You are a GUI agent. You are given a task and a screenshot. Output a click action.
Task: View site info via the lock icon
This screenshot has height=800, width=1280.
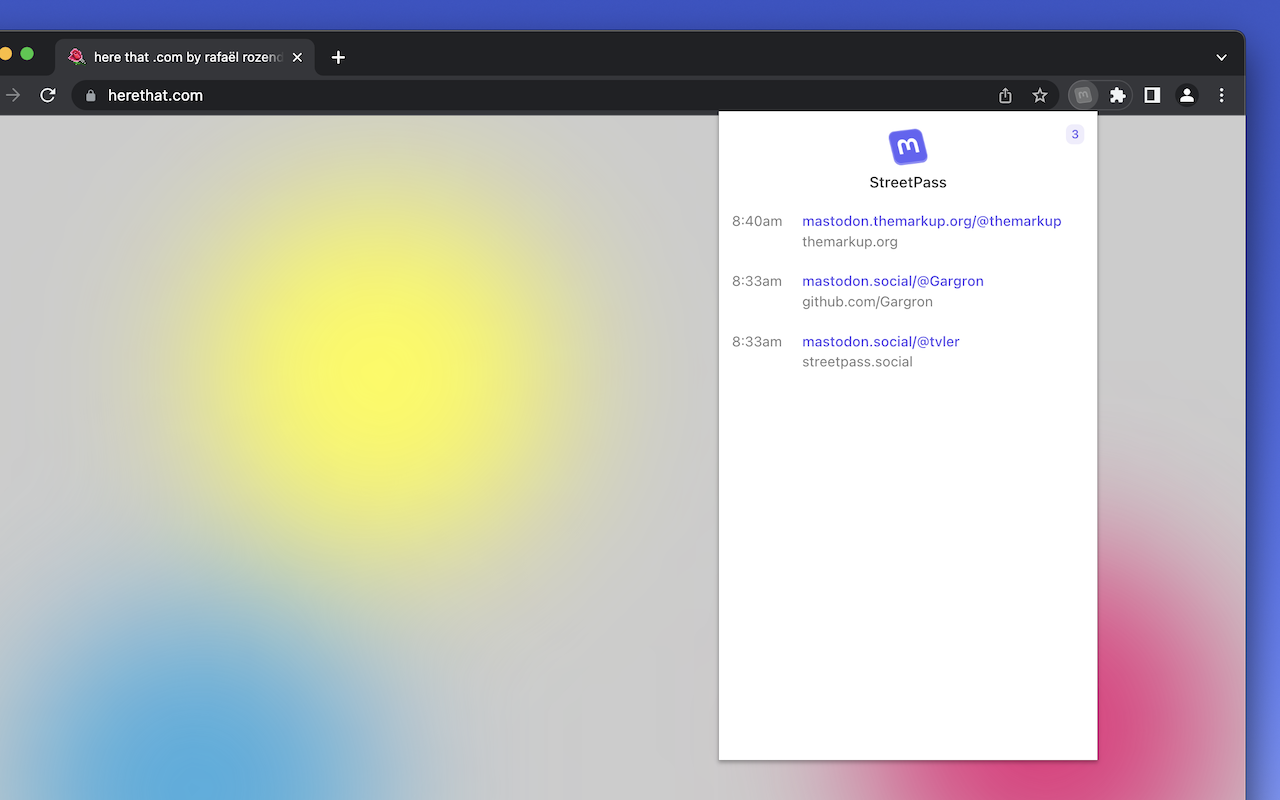coord(91,96)
